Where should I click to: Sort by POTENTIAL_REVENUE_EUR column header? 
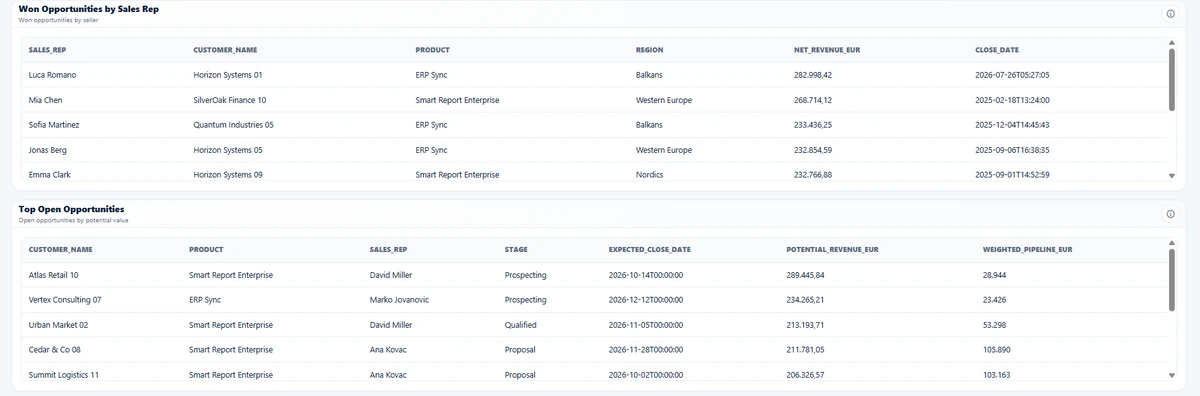click(x=833, y=250)
